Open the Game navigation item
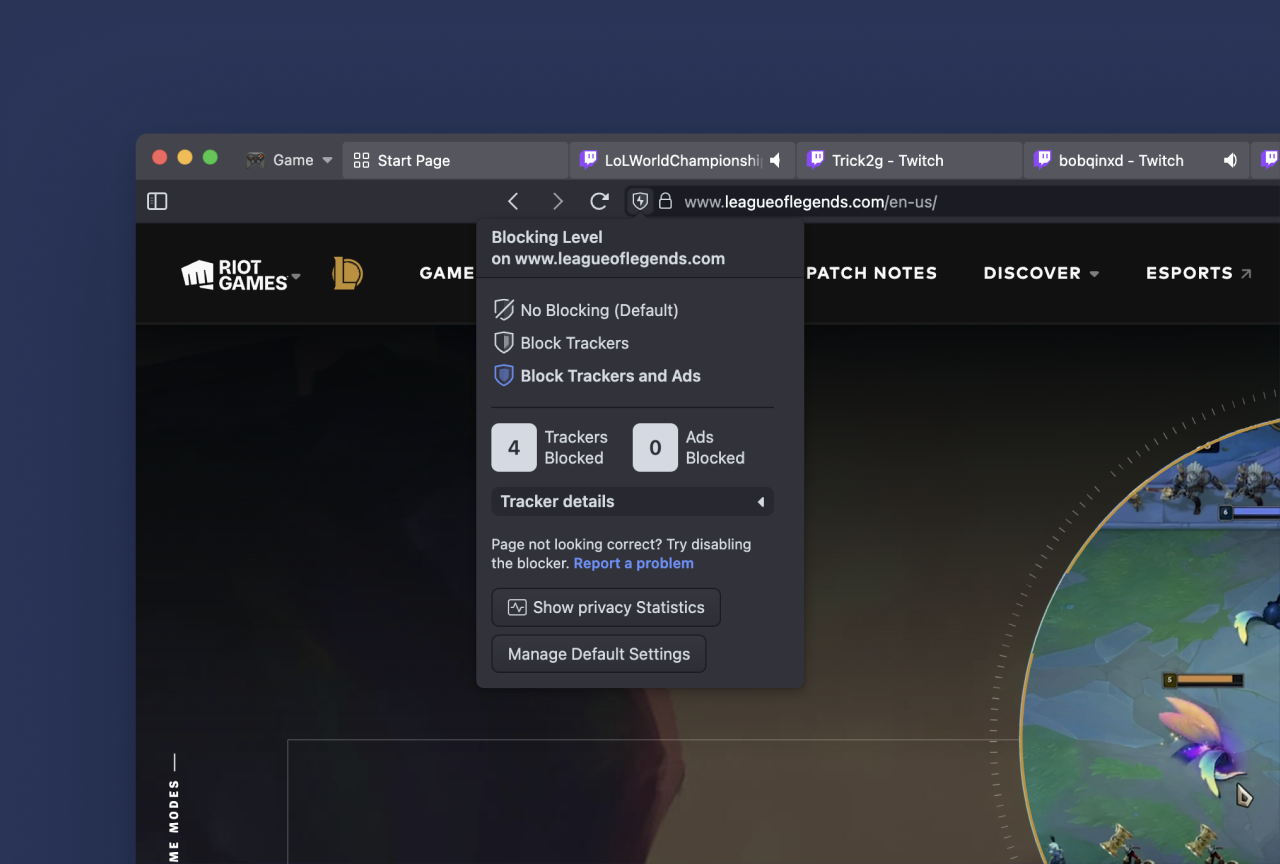Image resolution: width=1280 pixels, height=864 pixels. click(446, 273)
